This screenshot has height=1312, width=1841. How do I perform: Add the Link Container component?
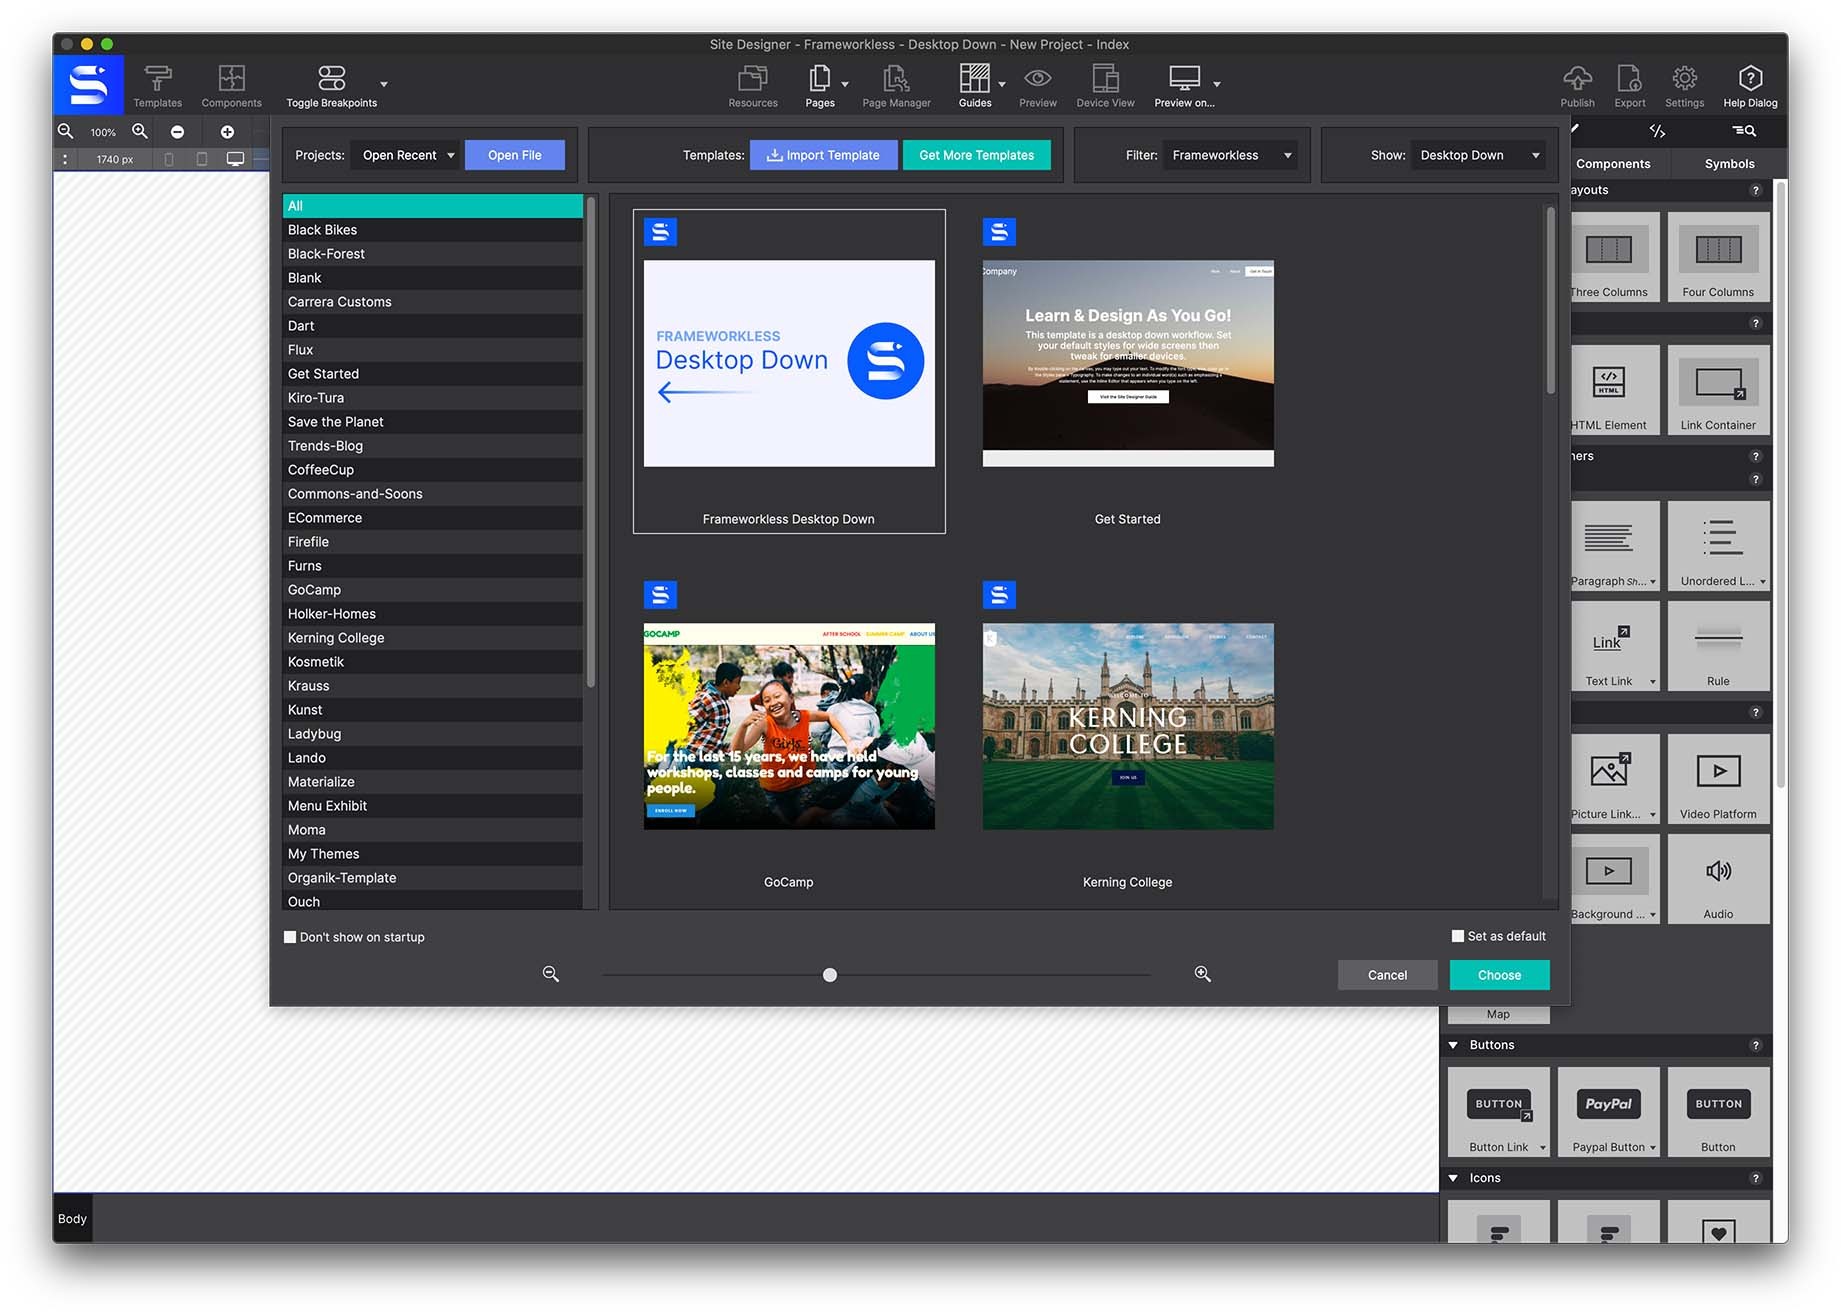(x=1718, y=390)
